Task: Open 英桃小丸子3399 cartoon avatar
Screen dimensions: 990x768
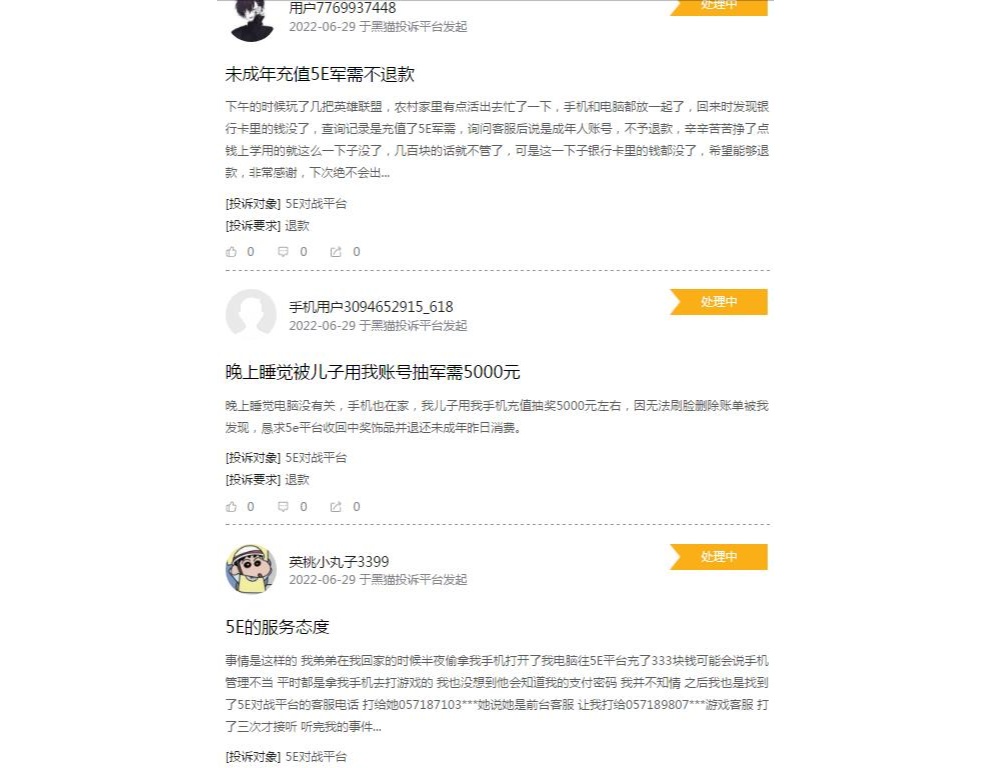Action: click(251, 569)
